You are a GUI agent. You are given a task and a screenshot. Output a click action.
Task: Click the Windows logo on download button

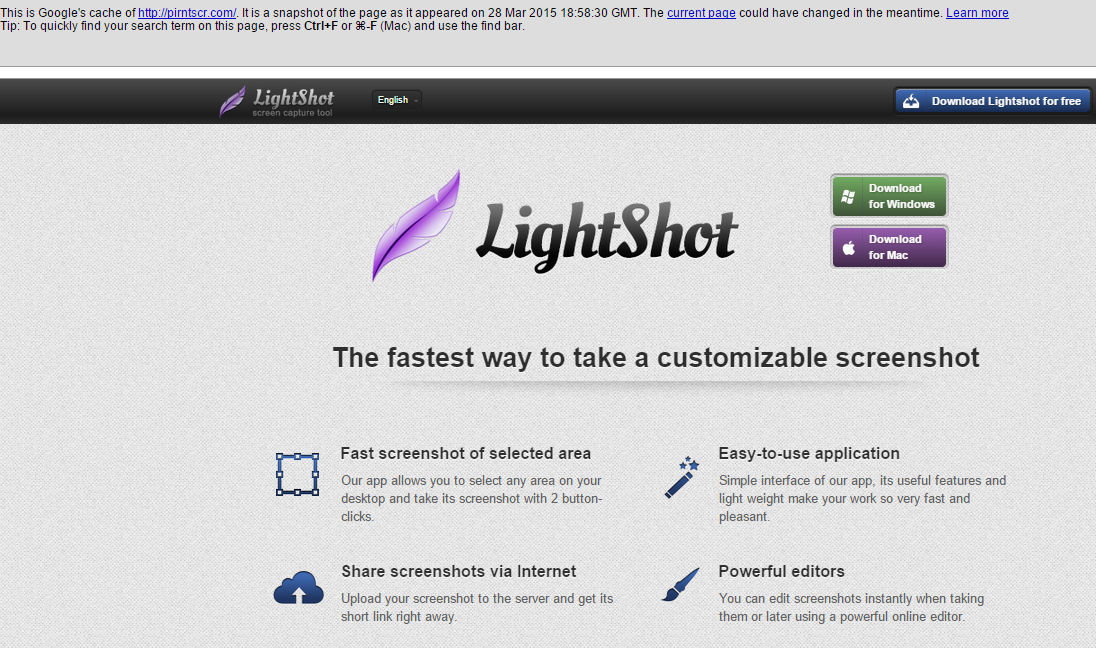coord(849,196)
